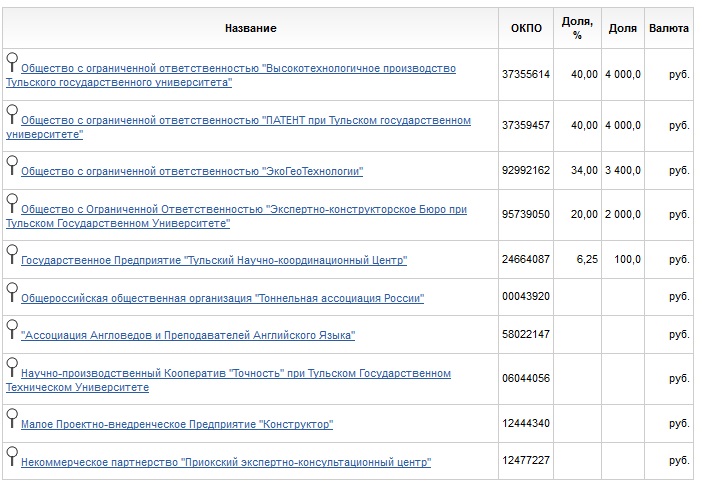Open the "ПАТЕНТ при Тульском государственном университете" link
Viewport: 702px width, 486px height.
tap(245, 121)
